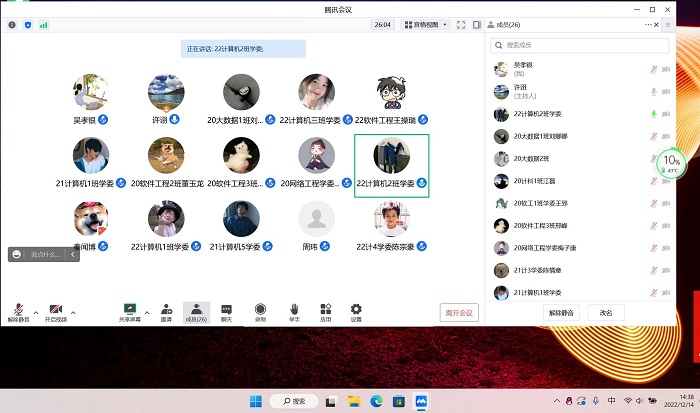This screenshot has width=700, height=413.
Task: Select 20大数据2班 in the member list
Action: [530, 158]
